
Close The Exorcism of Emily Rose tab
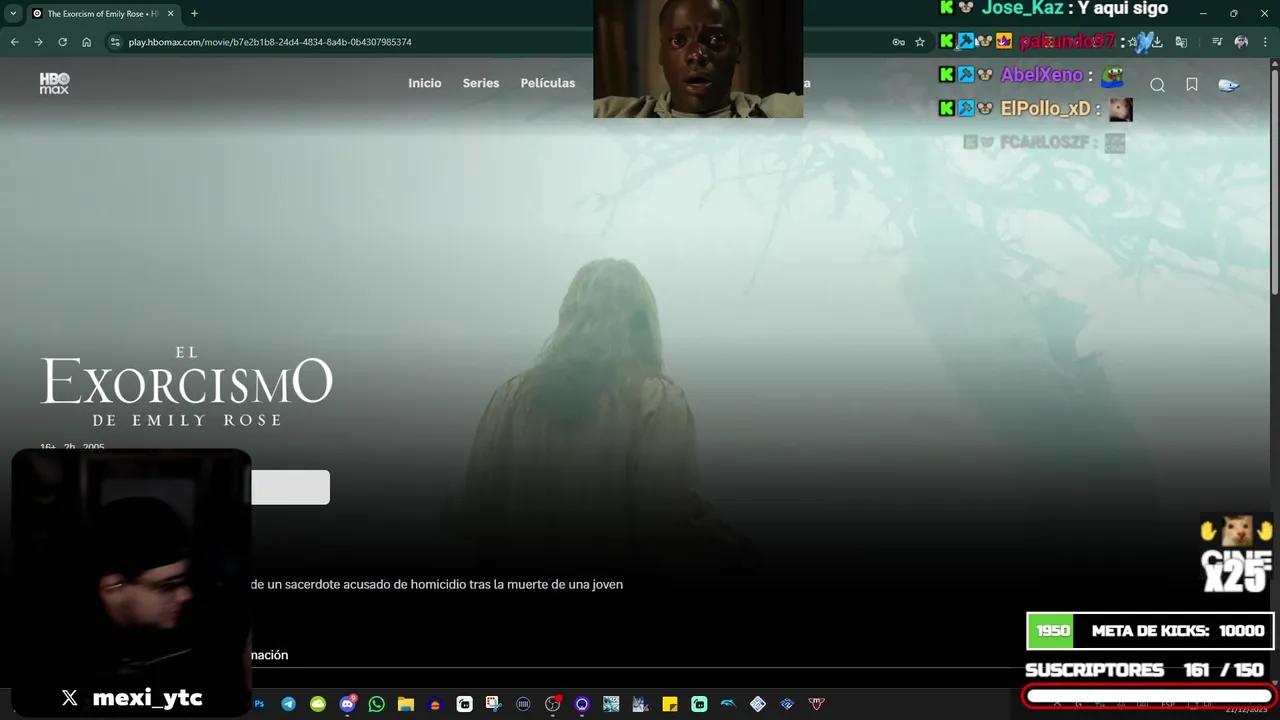[170, 14]
